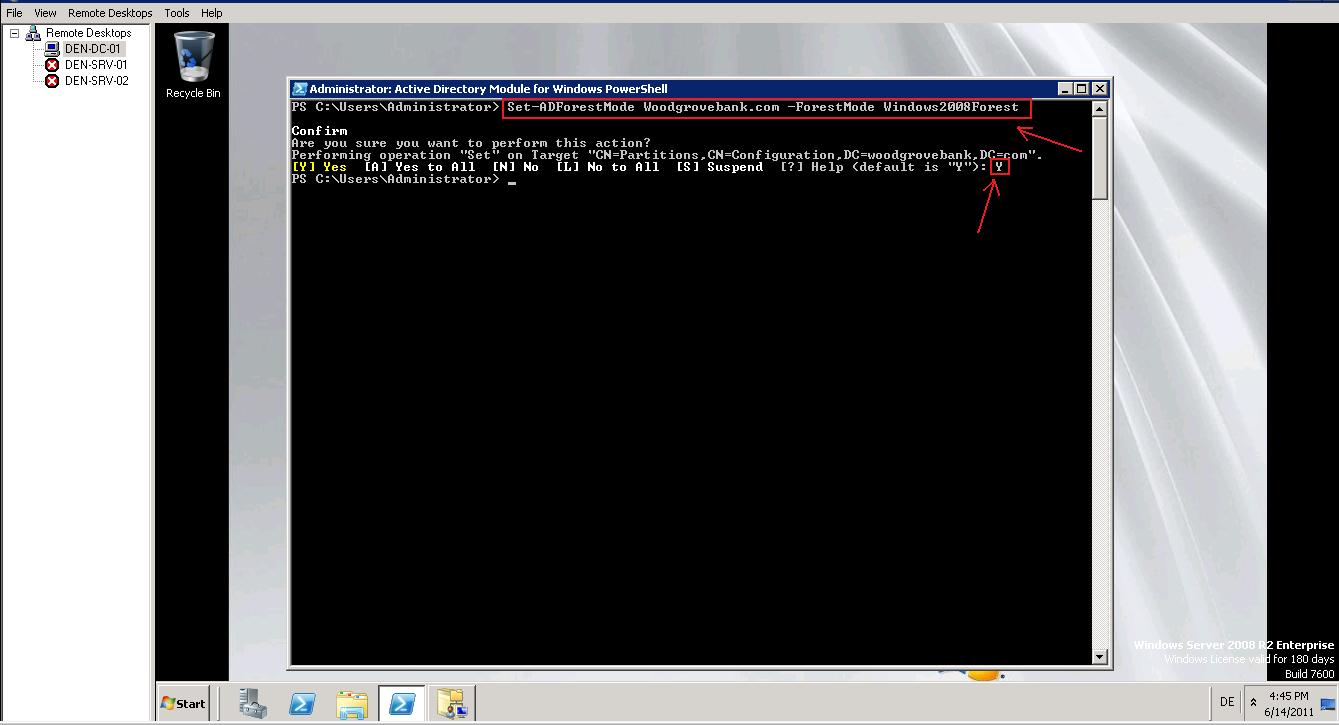
Task: Click the Remote Desktops root network icon
Action: 34,33
